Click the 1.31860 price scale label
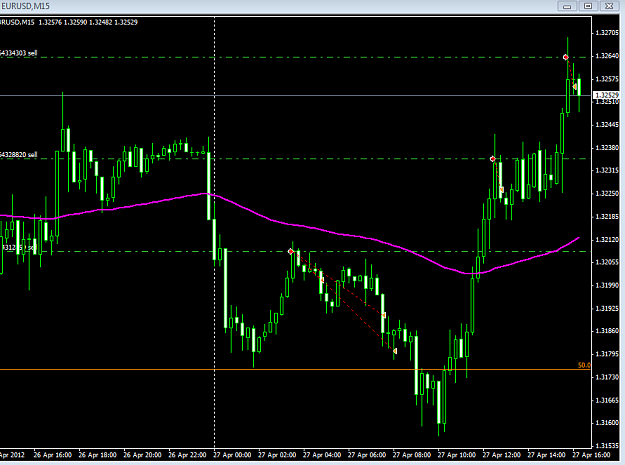The width and height of the screenshot is (625, 465). [607, 331]
